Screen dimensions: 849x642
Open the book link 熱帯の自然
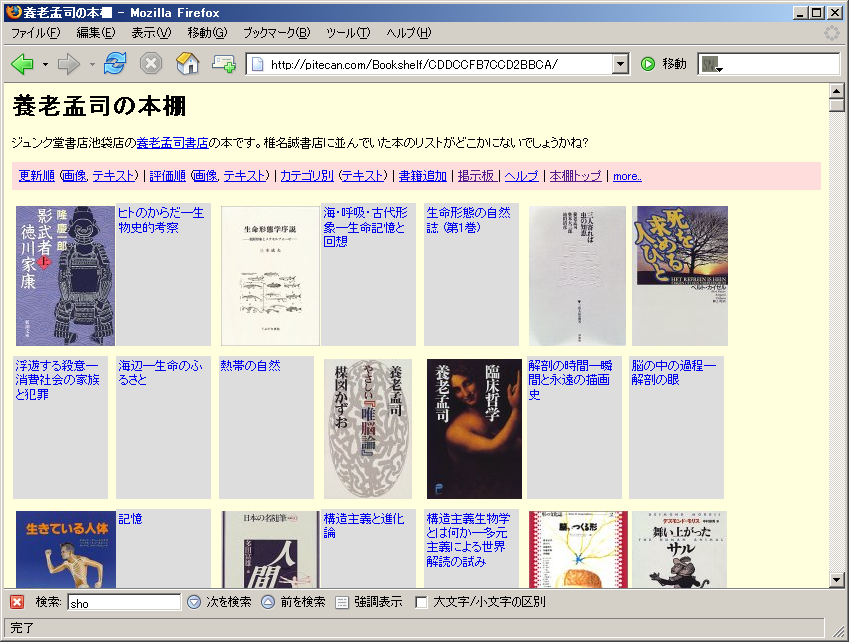click(250, 366)
